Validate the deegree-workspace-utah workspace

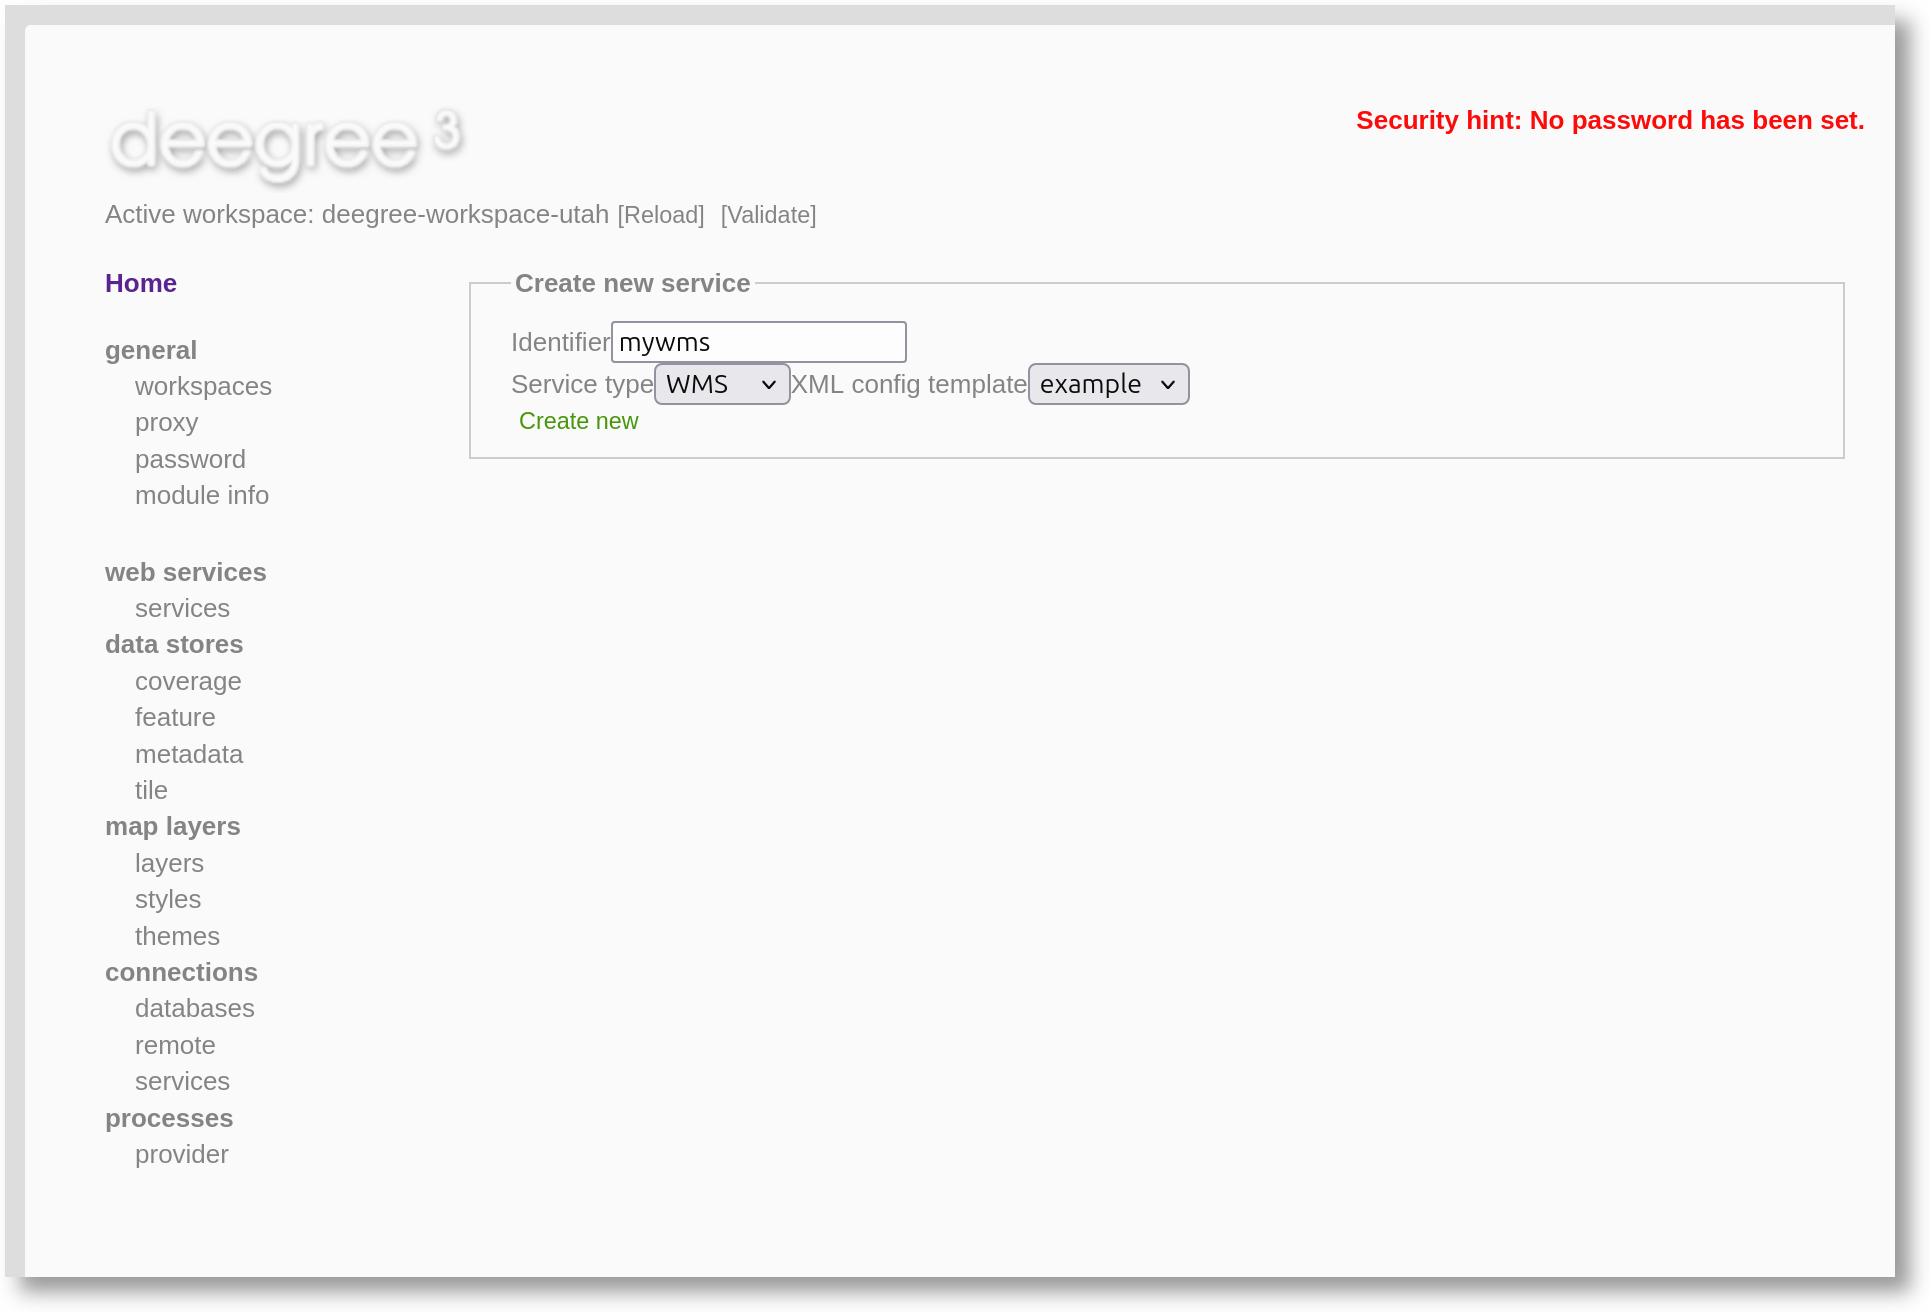click(767, 215)
